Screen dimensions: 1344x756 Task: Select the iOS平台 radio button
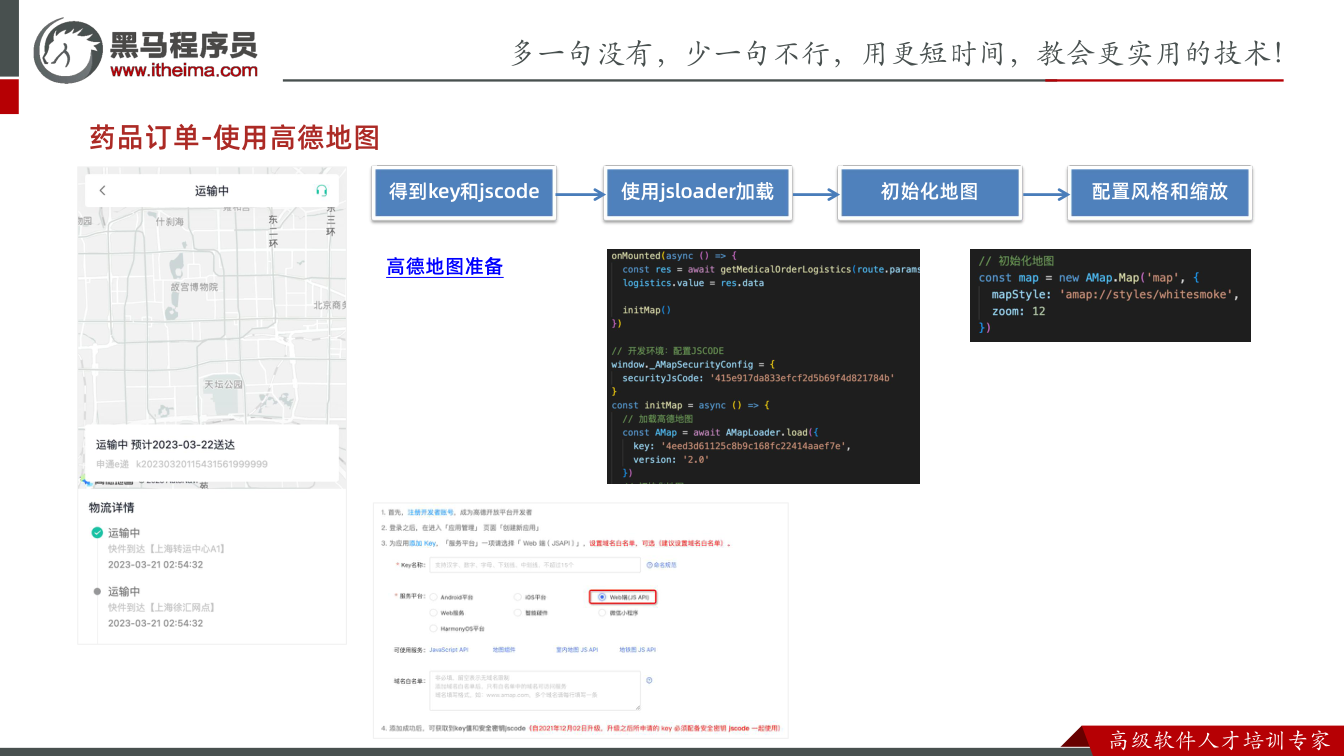(517, 597)
